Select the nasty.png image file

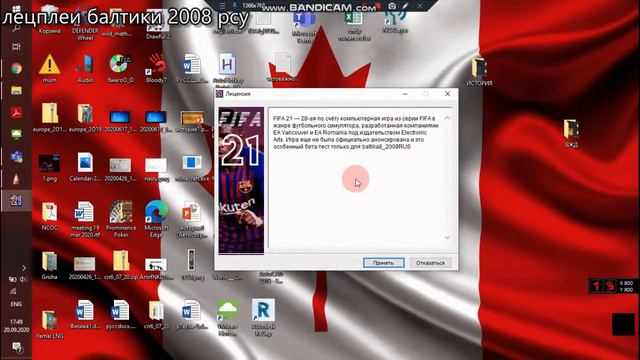click(x=156, y=169)
